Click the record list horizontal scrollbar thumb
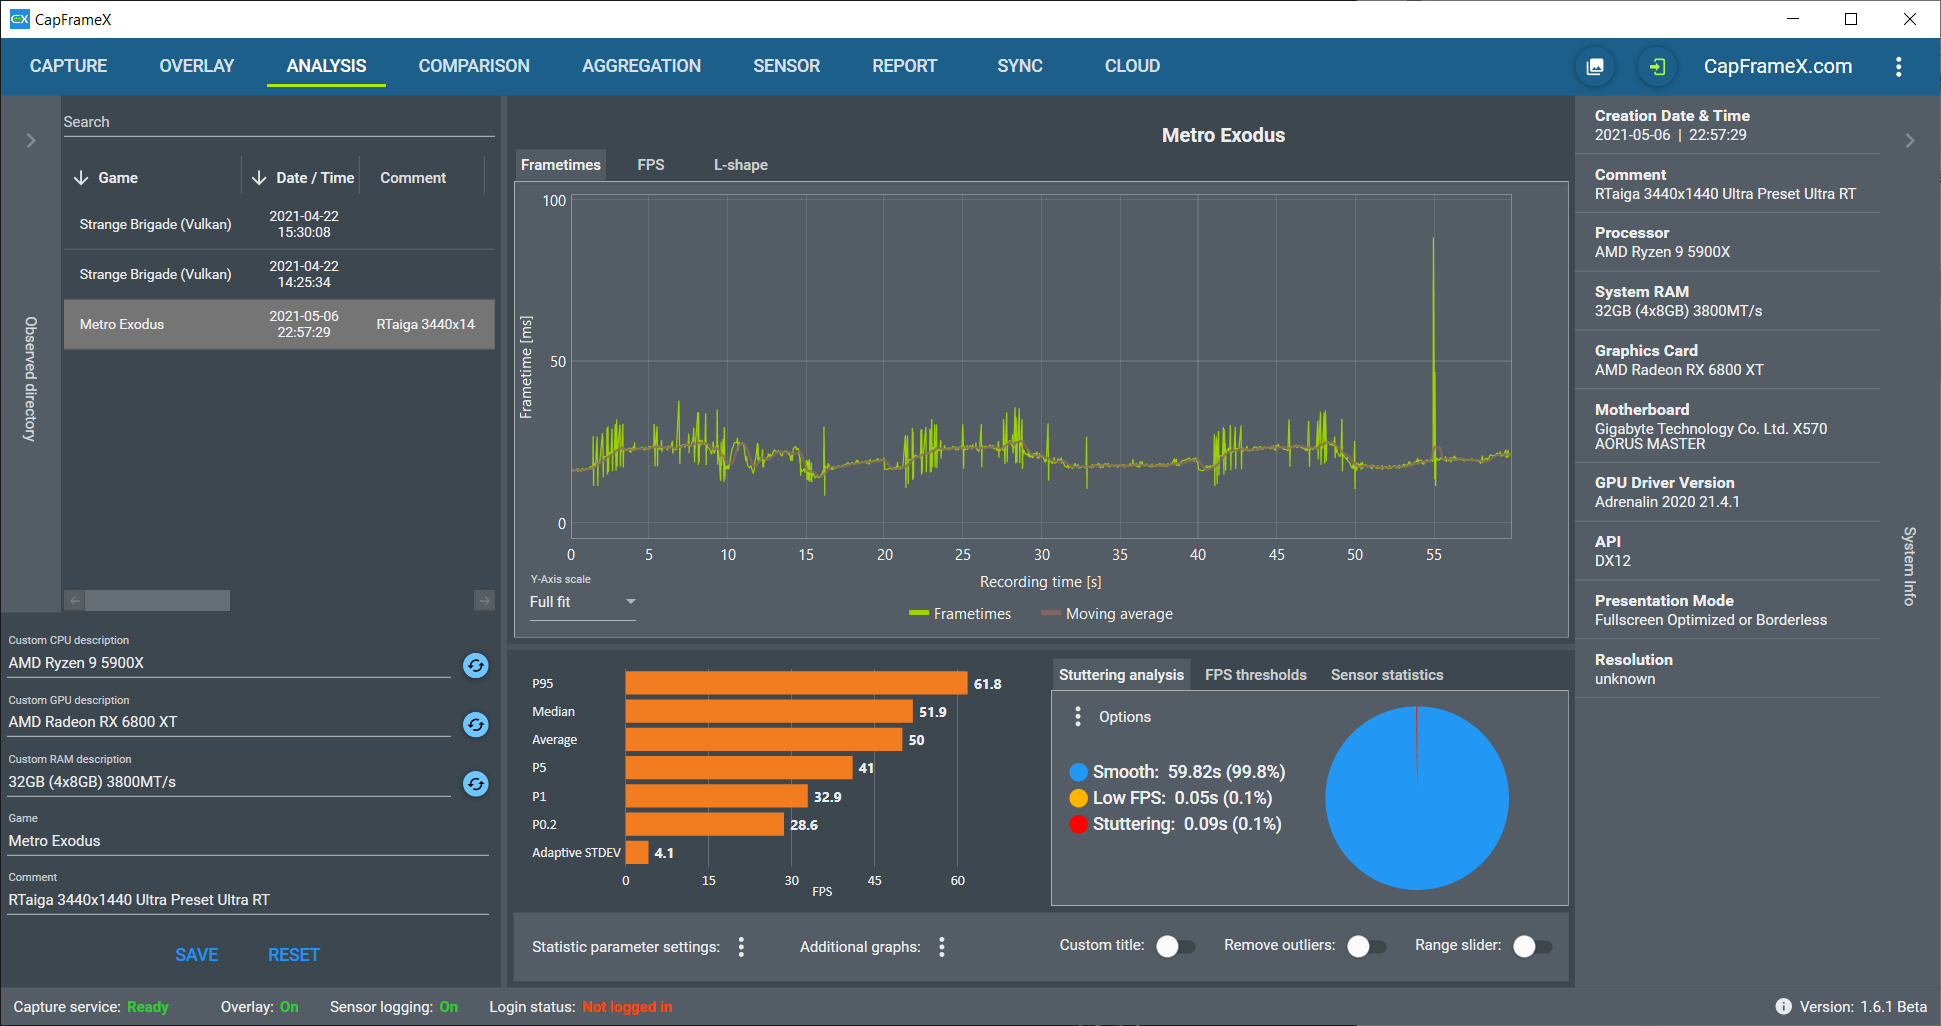The image size is (1941, 1026). click(x=158, y=600)
